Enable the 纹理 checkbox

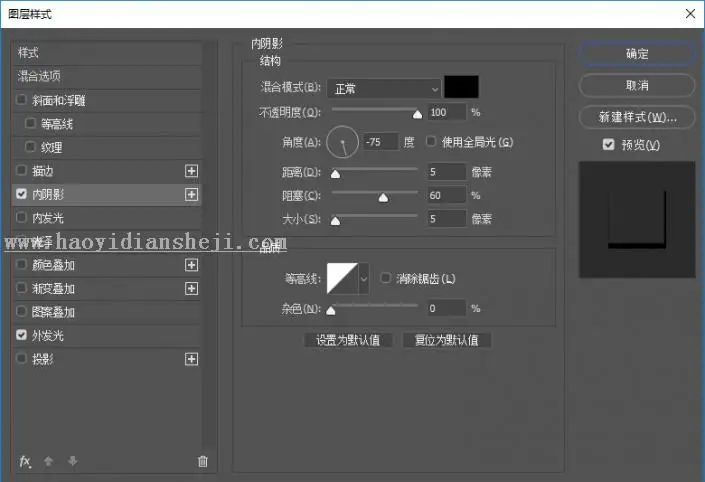click(30, 147)
